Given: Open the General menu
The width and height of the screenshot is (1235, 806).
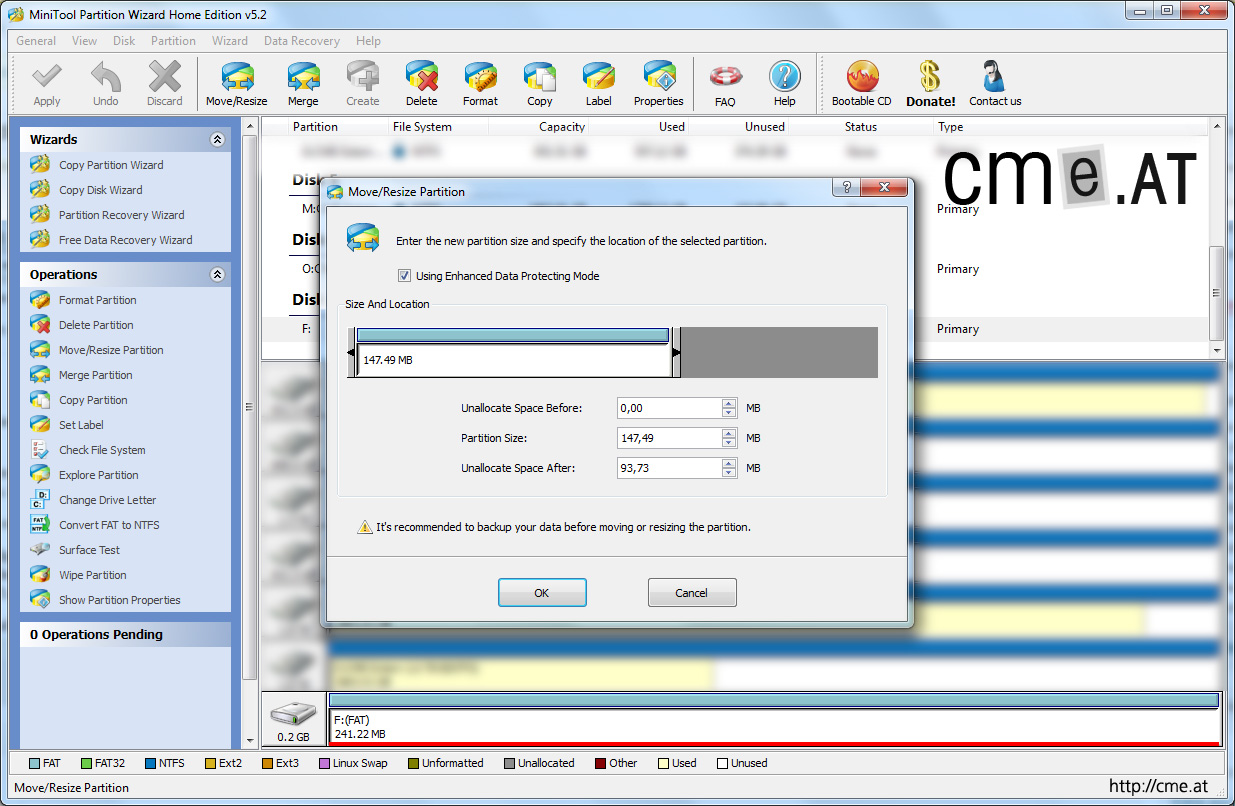Looking at the screenshot, I should [36, 41].
